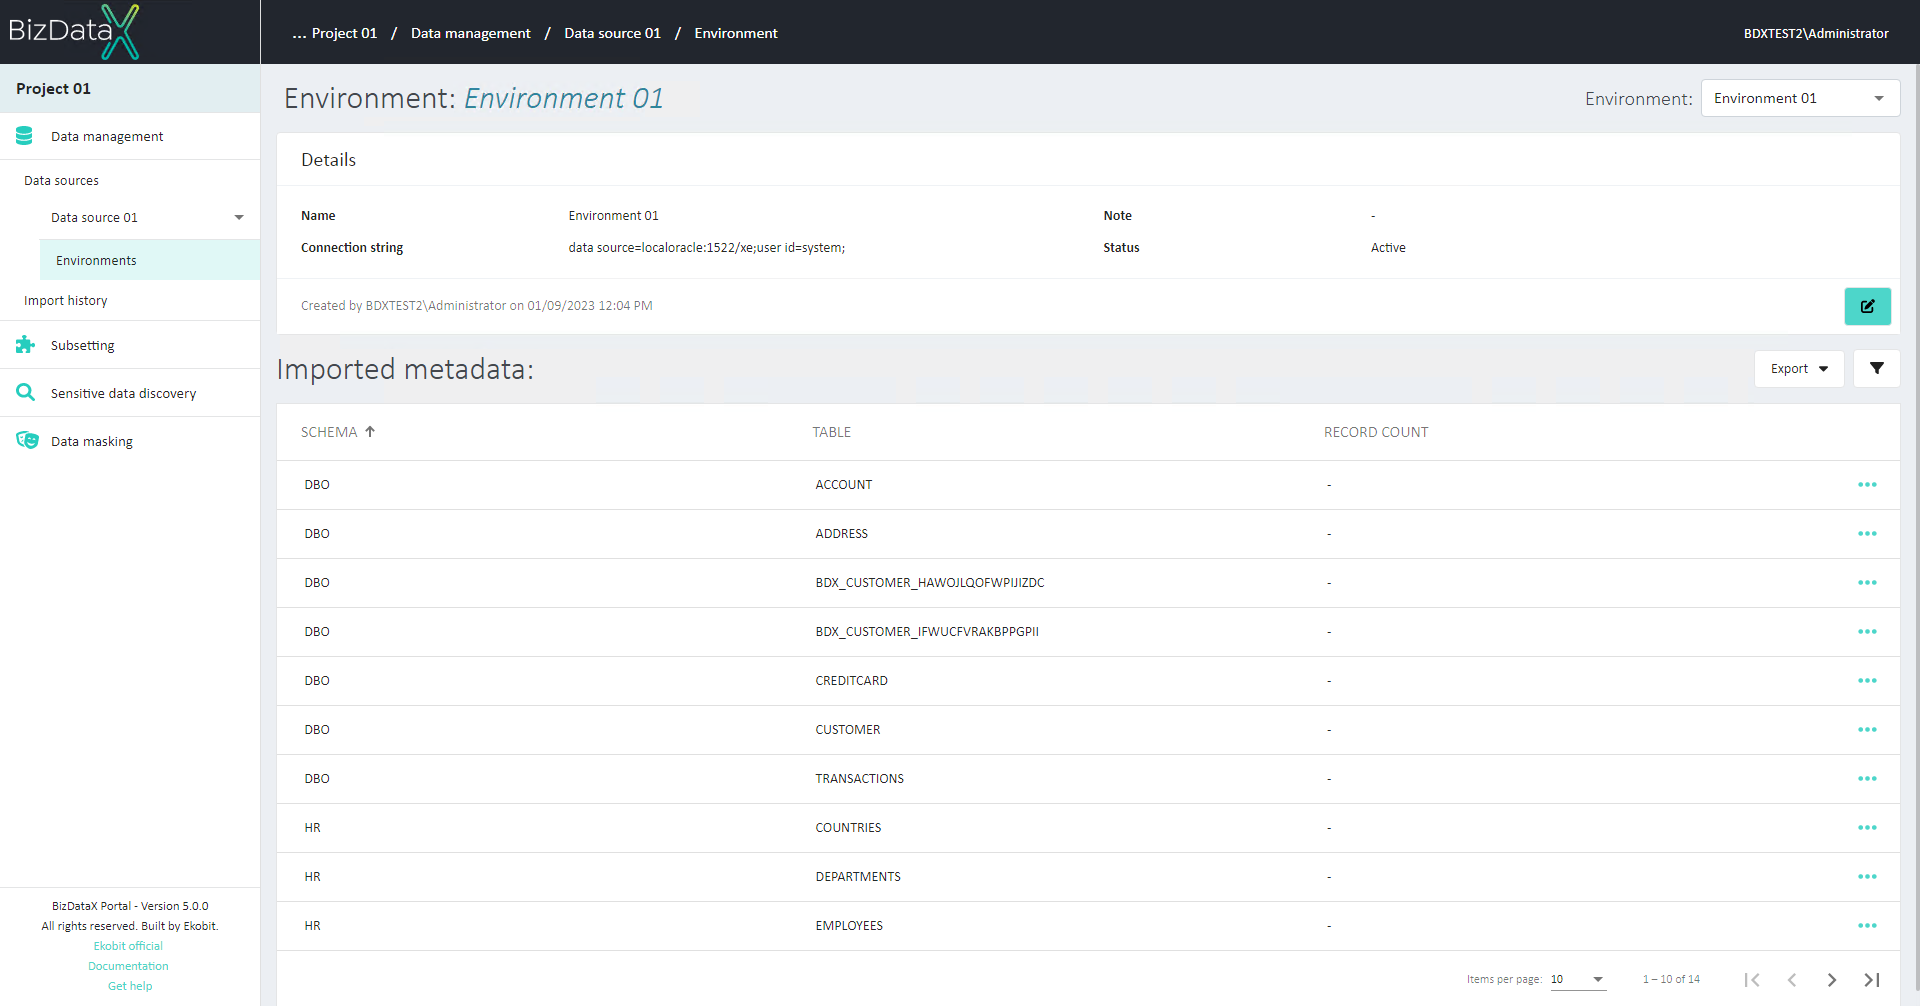The width and height of the screenshot is (1920, 1006).
Task: Go to Project 01 breadcrumb
Action: [x=344, y=33]
